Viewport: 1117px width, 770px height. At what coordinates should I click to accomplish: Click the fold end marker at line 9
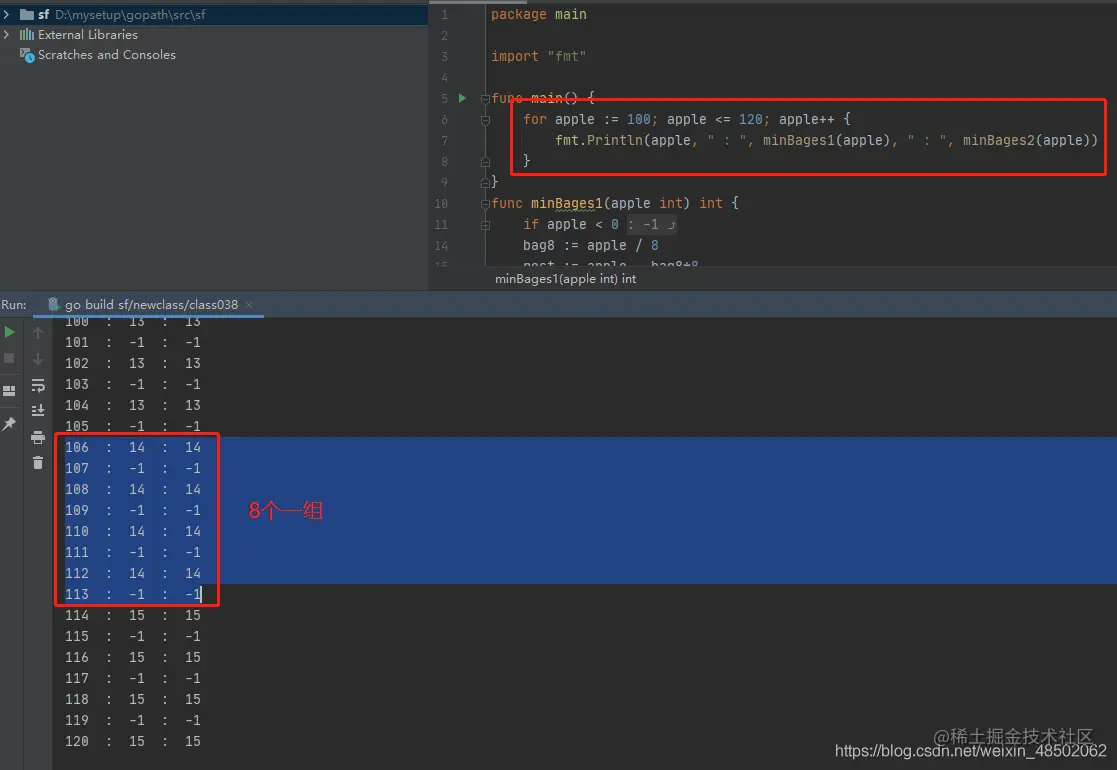pos(485,182)
